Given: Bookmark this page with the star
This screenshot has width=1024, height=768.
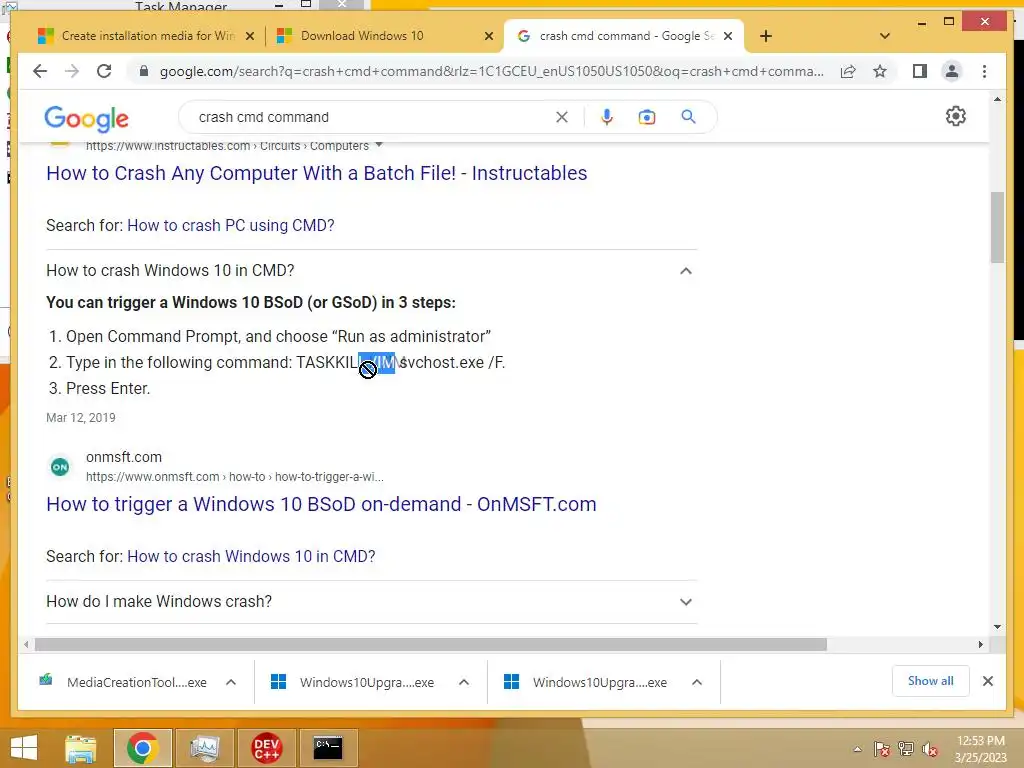Looking at the screenshot, I should coord(880,71).
